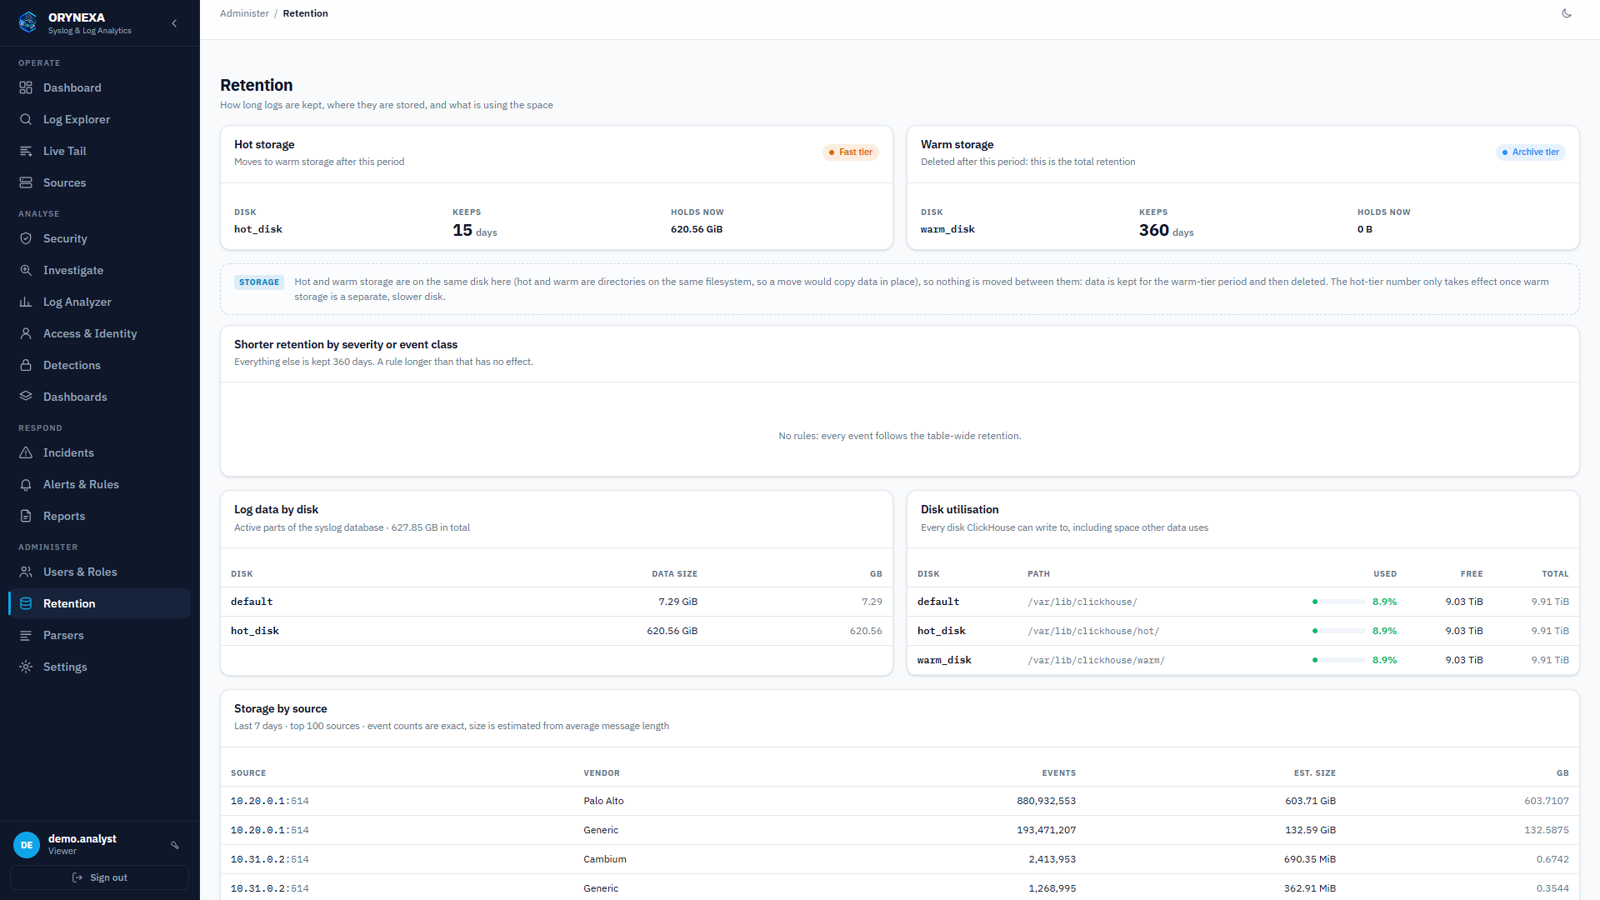
Task: Click the 880,932,553 events value
Action: click(1046, 801)
